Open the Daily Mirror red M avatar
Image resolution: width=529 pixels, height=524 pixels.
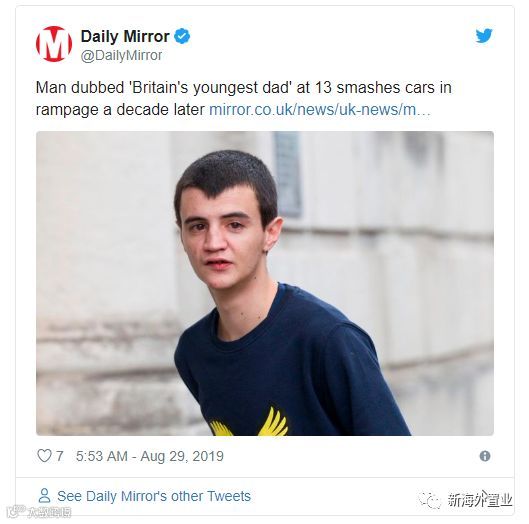click(x=54, y=44)
